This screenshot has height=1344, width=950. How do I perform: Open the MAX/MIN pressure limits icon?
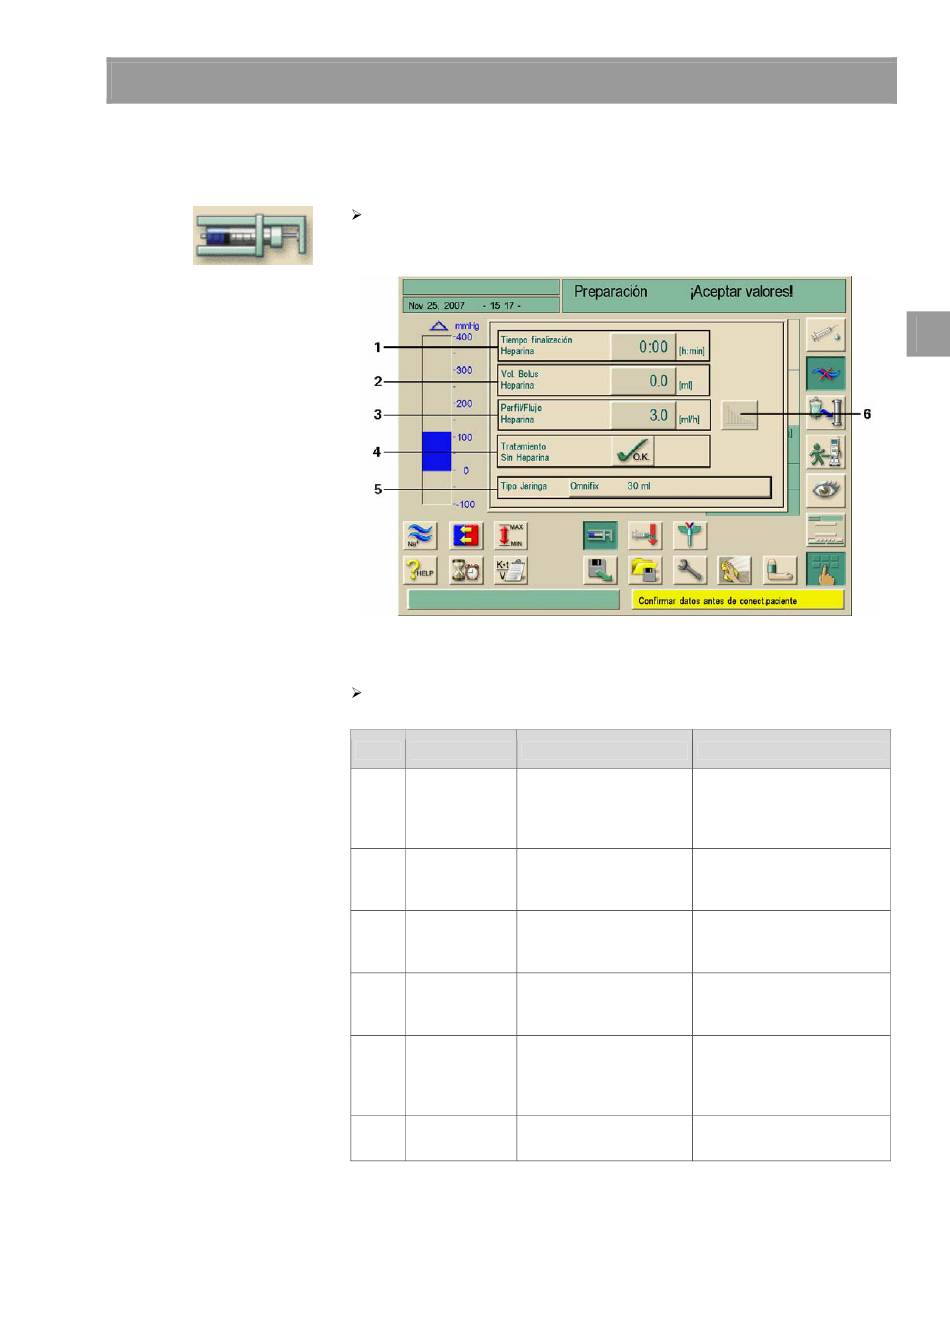pos(511,535)
